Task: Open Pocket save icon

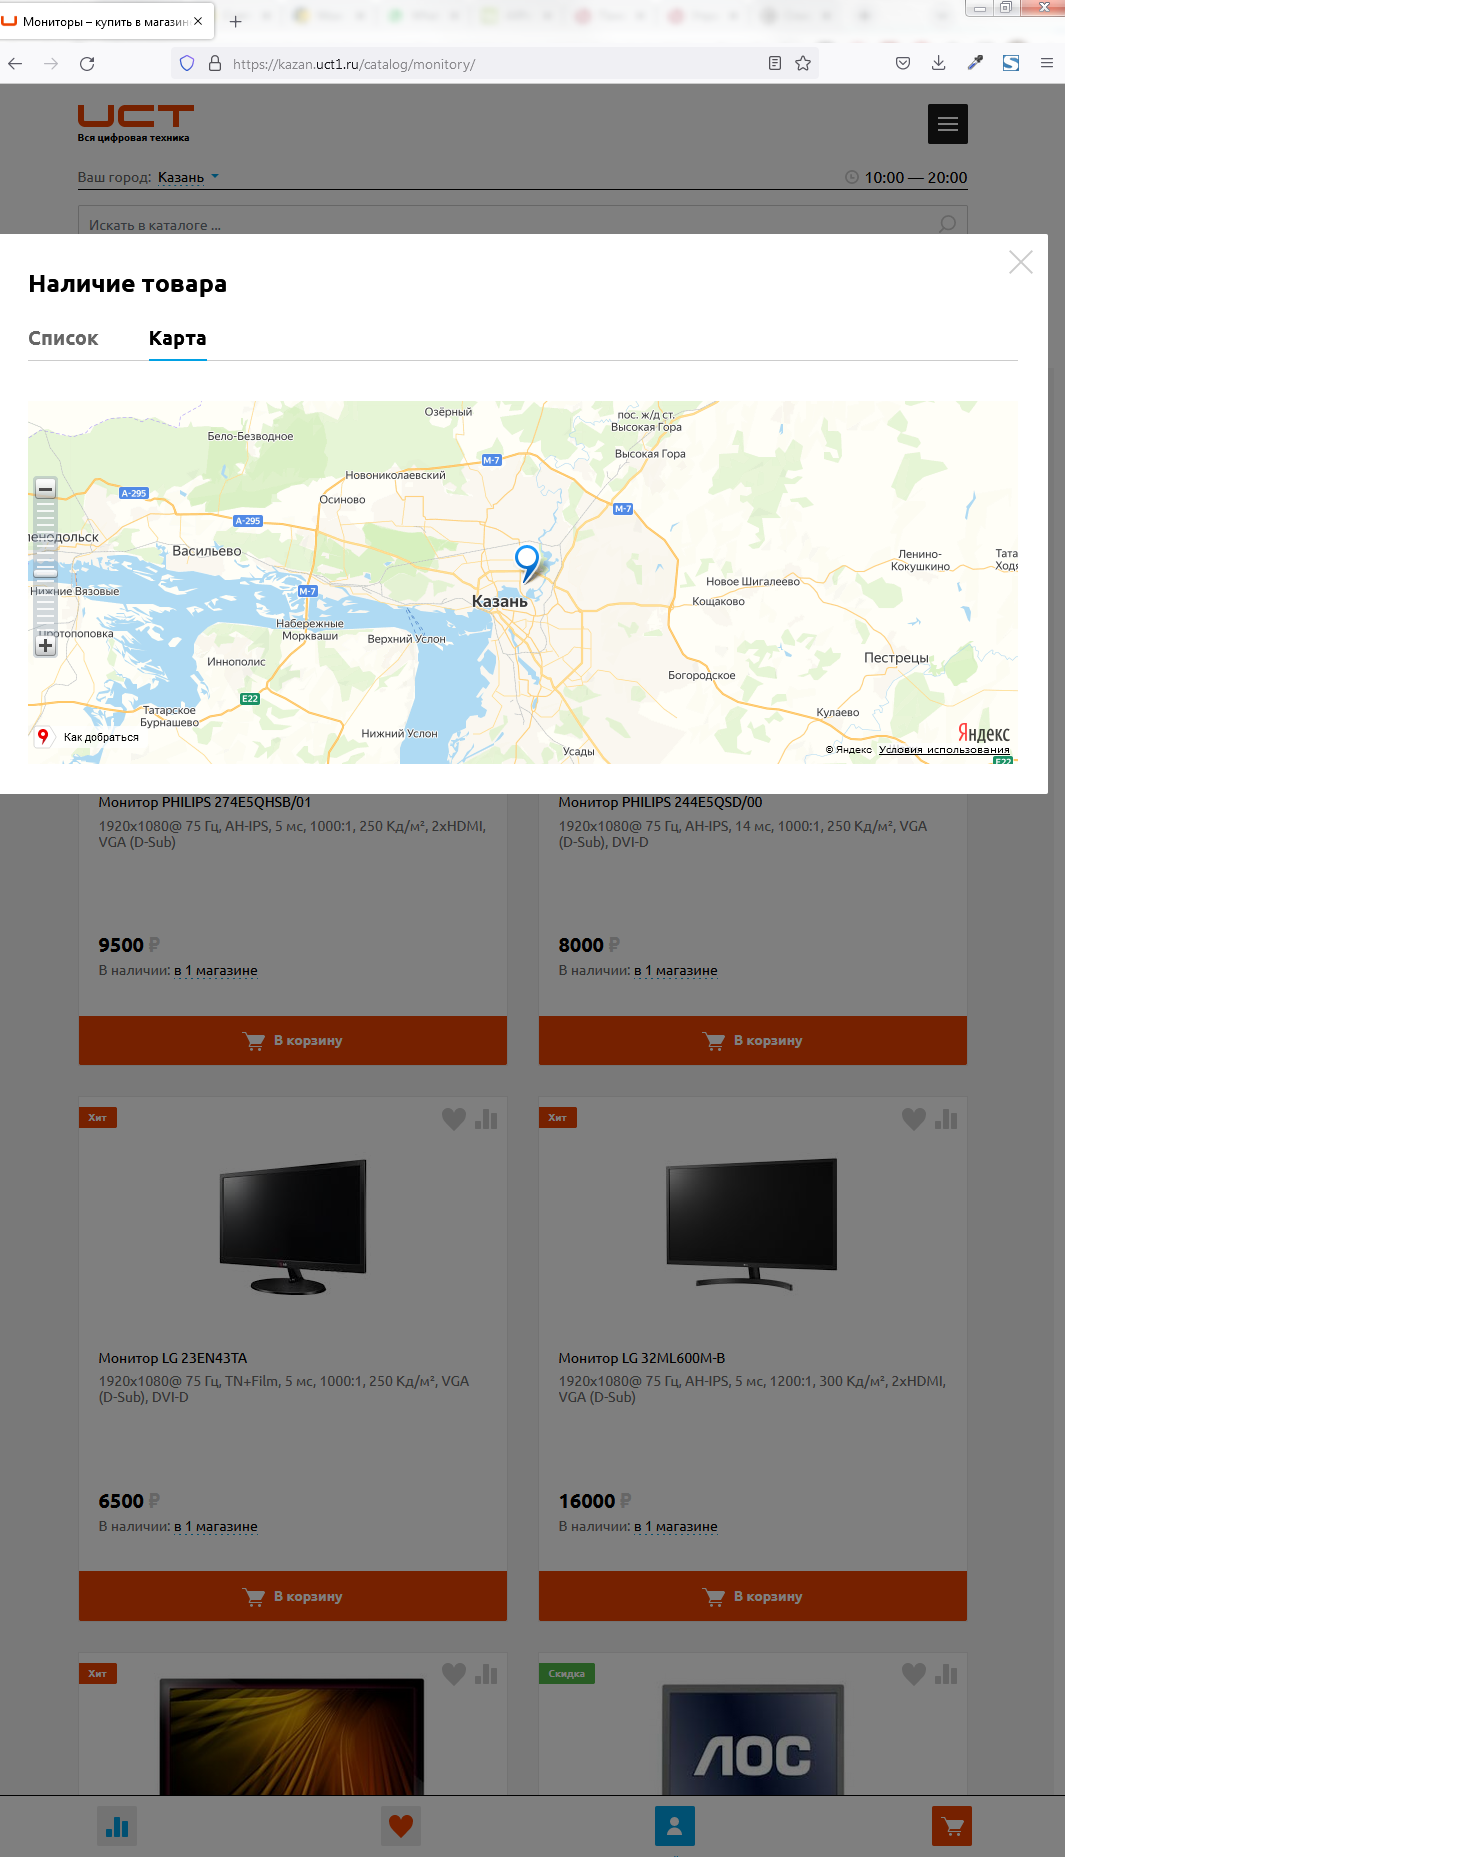Action: [903, 63]
